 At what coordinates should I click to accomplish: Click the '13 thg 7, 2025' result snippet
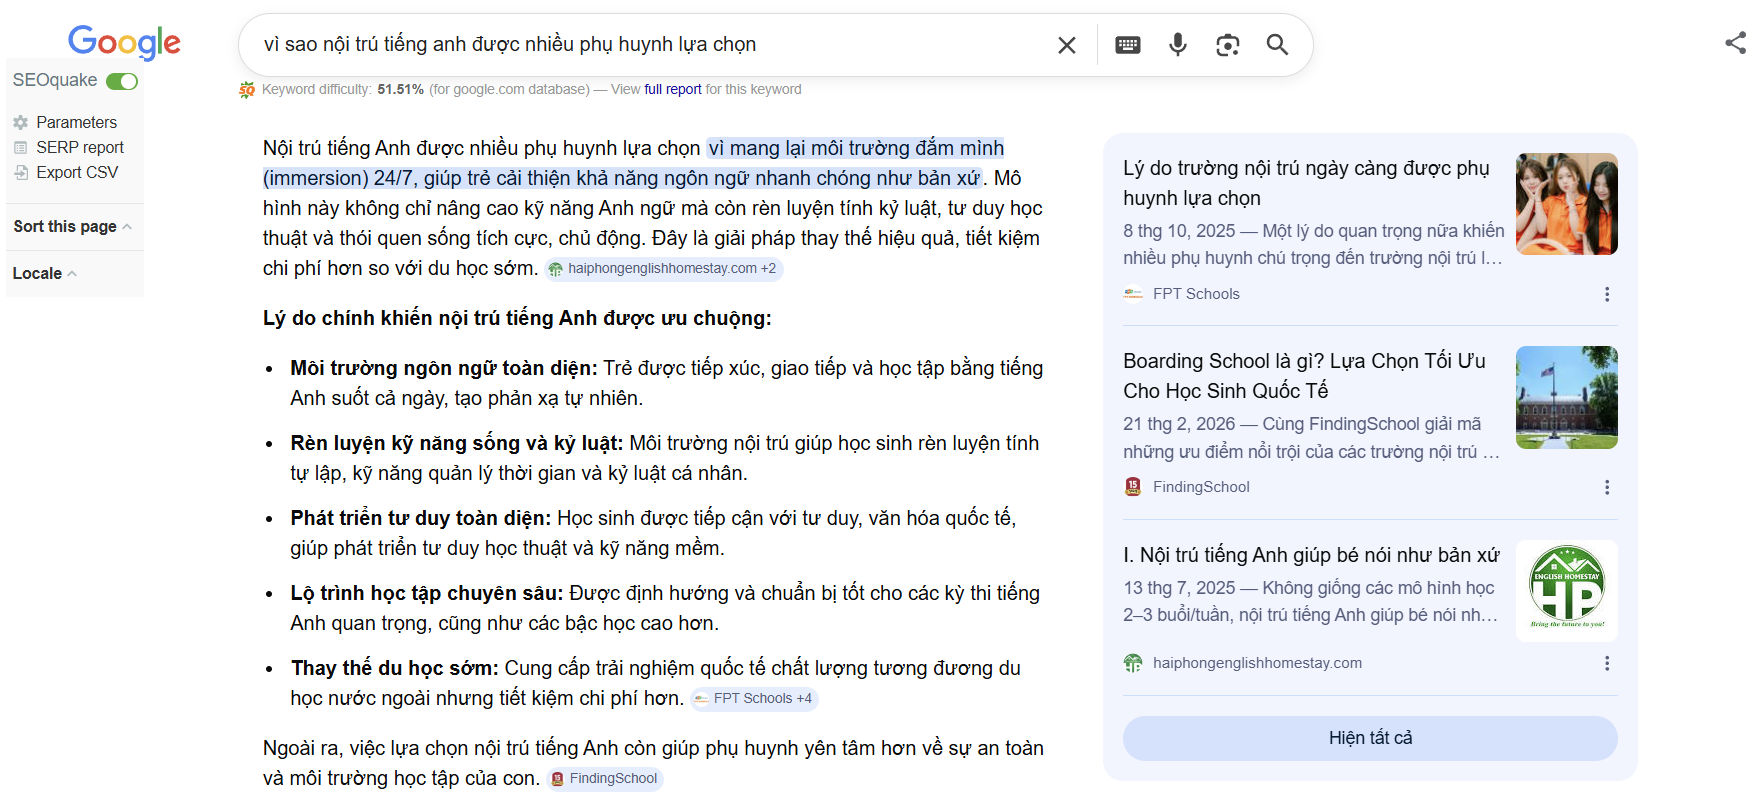click(x=1311, y=601)
